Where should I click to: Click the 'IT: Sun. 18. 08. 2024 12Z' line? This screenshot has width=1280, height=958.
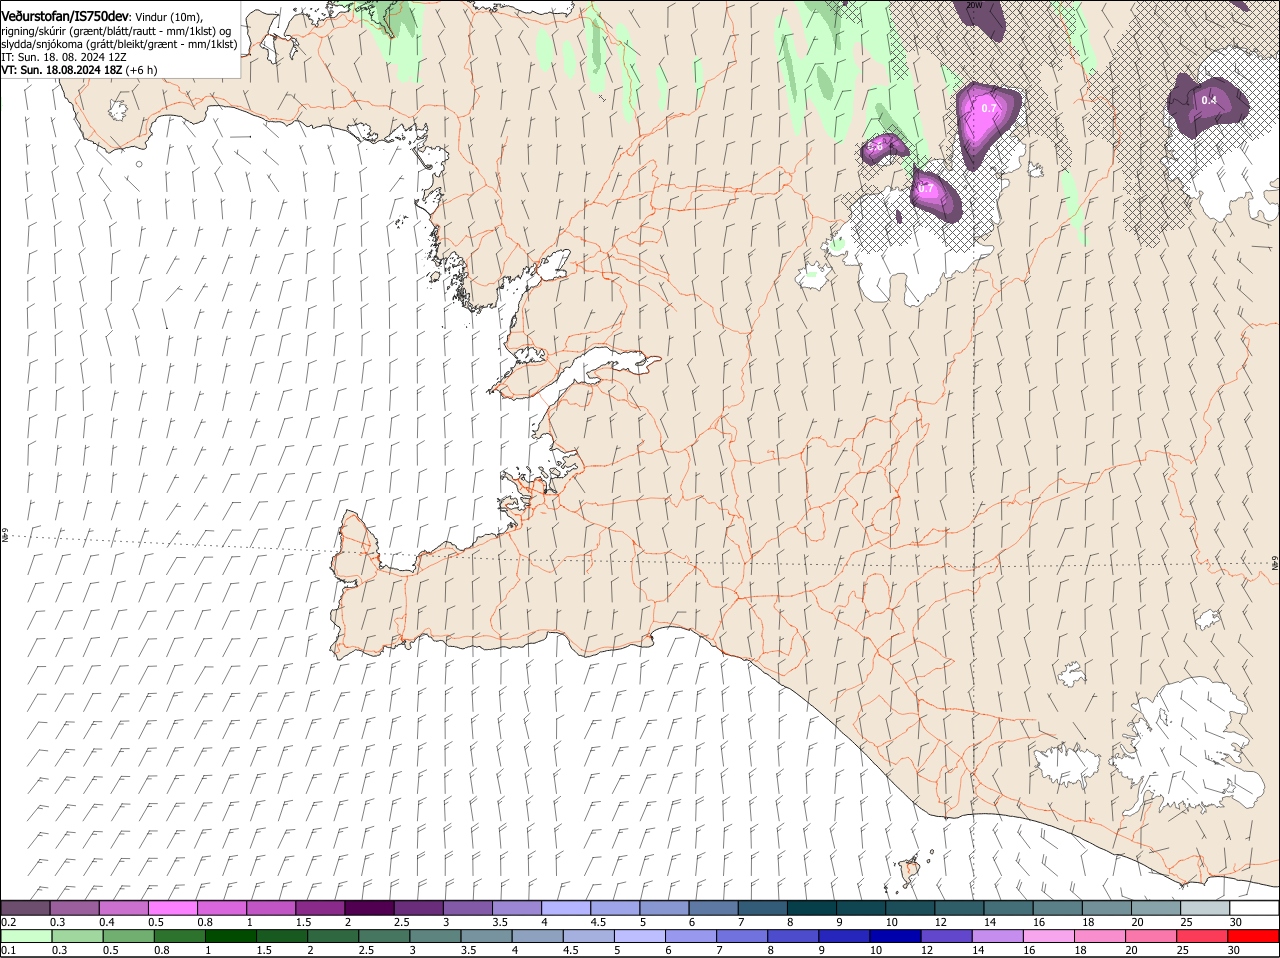pyautogui.click(x=64, y=57)
